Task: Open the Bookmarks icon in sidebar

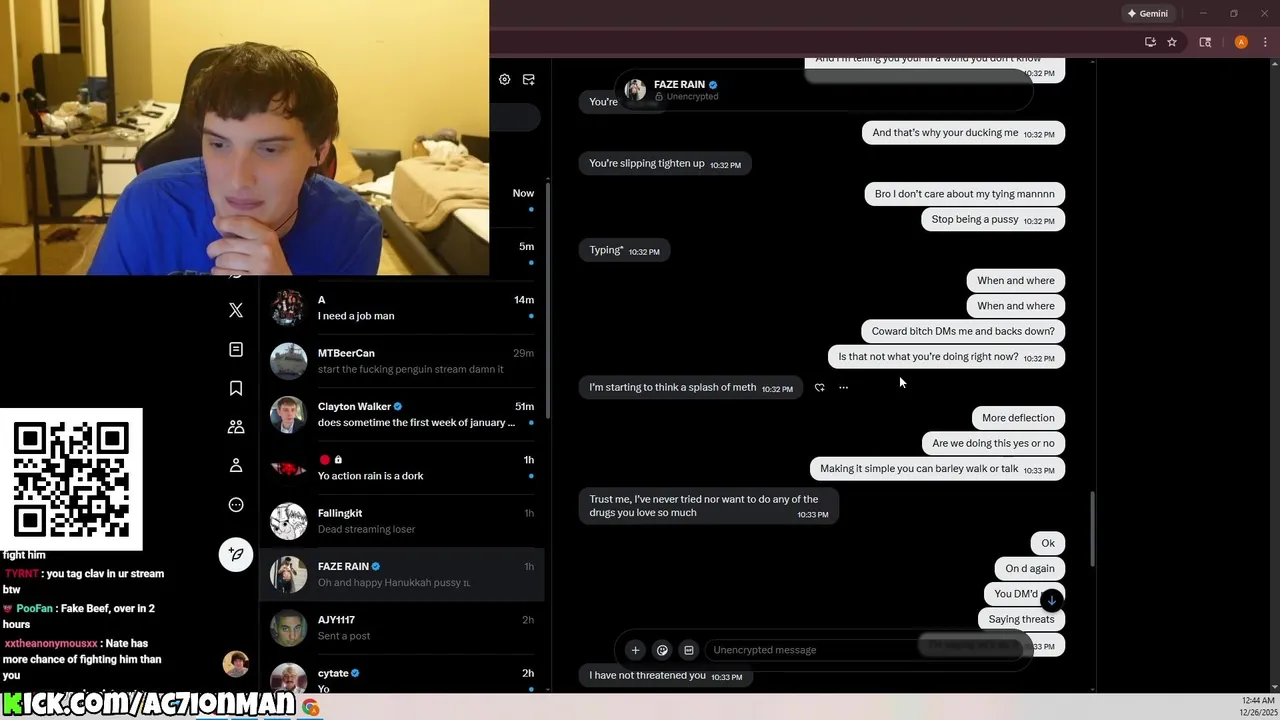Action: pos(236,388)
